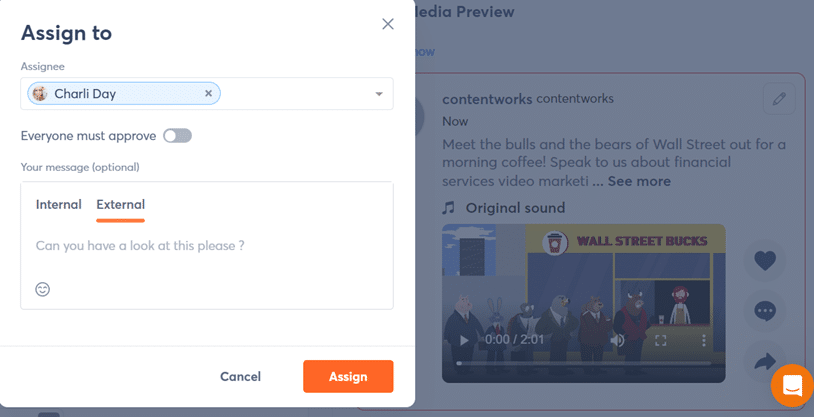Expand caption with See more
814x417 pixels.
point(639,181)
